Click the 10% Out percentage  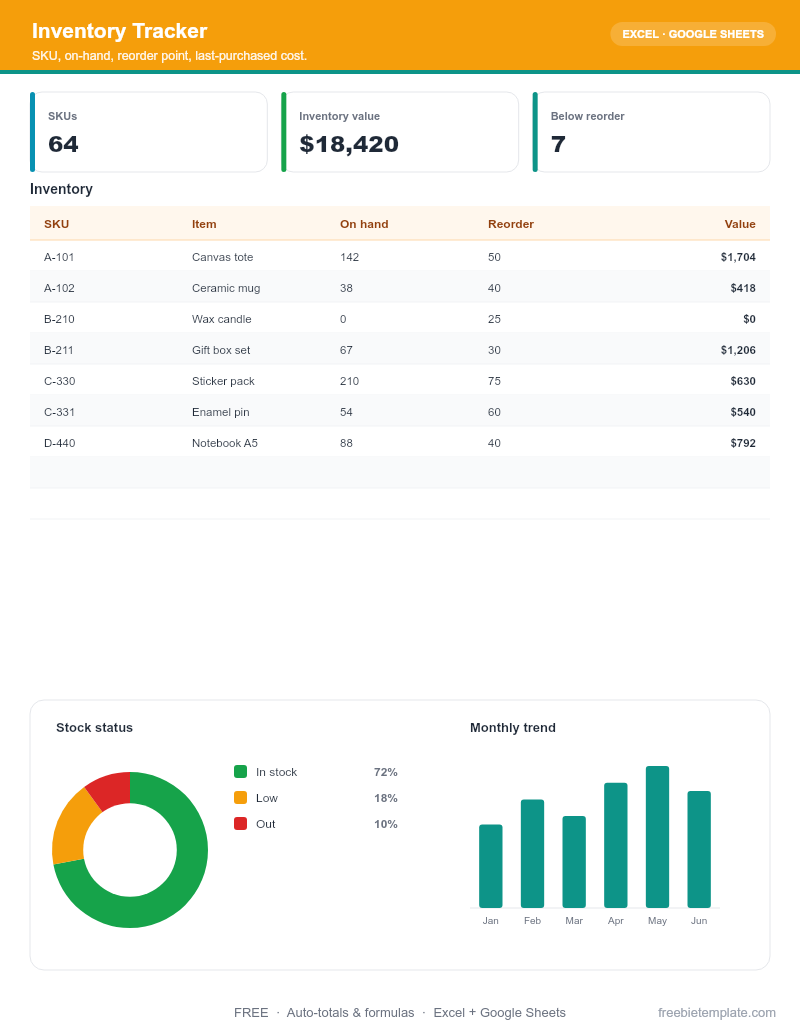pos(385,824)
